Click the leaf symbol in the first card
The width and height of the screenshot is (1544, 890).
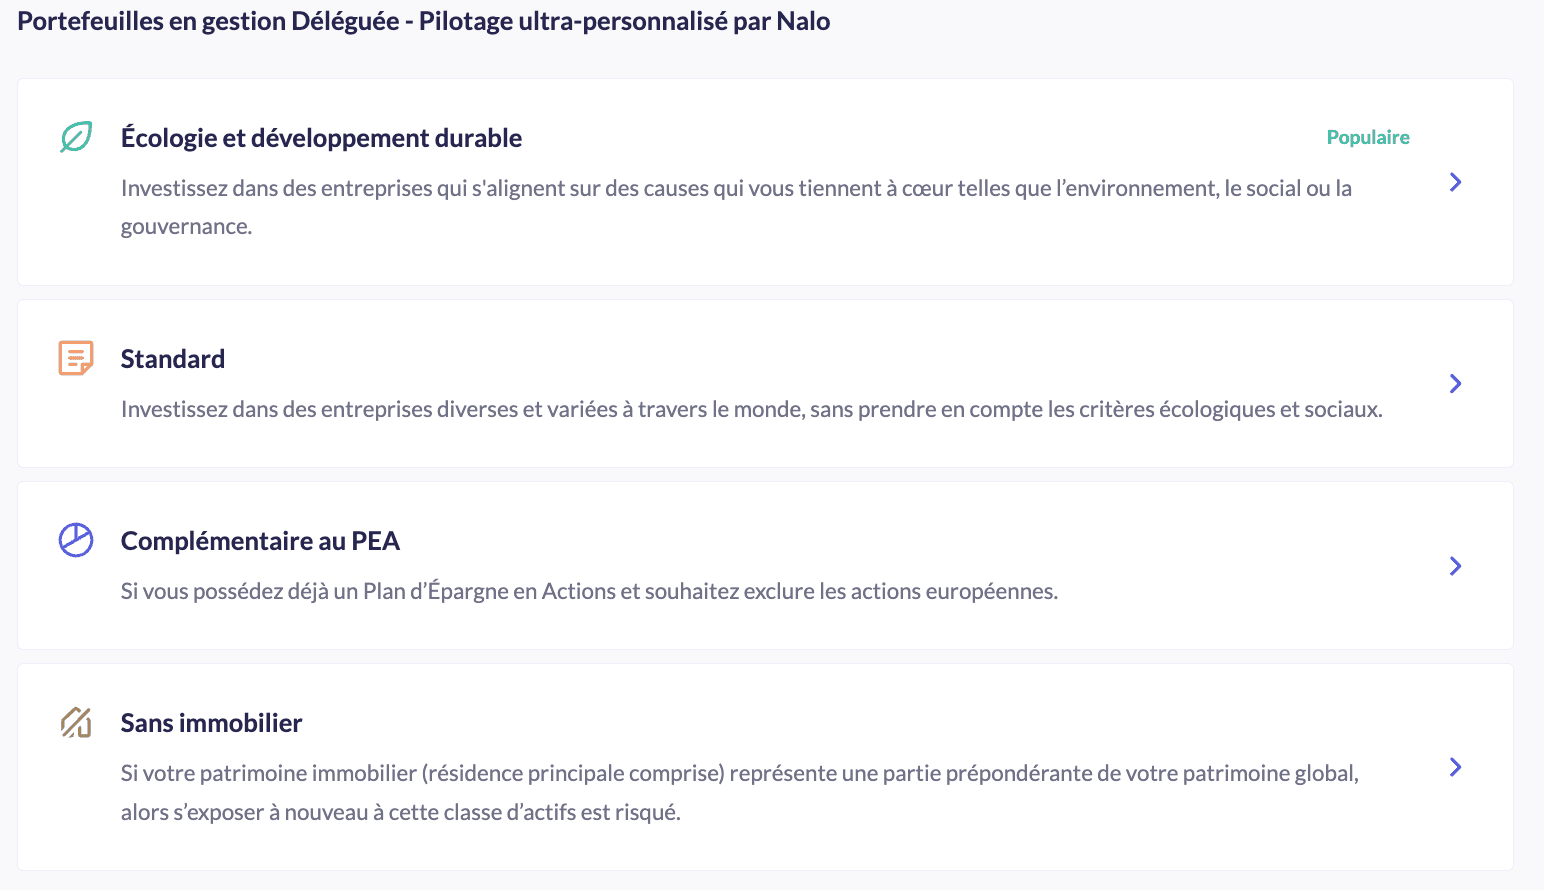click(75, 137)
